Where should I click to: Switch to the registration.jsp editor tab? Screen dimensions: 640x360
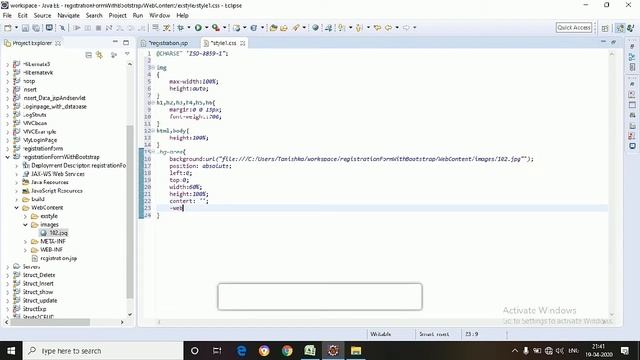coord(168,43)
